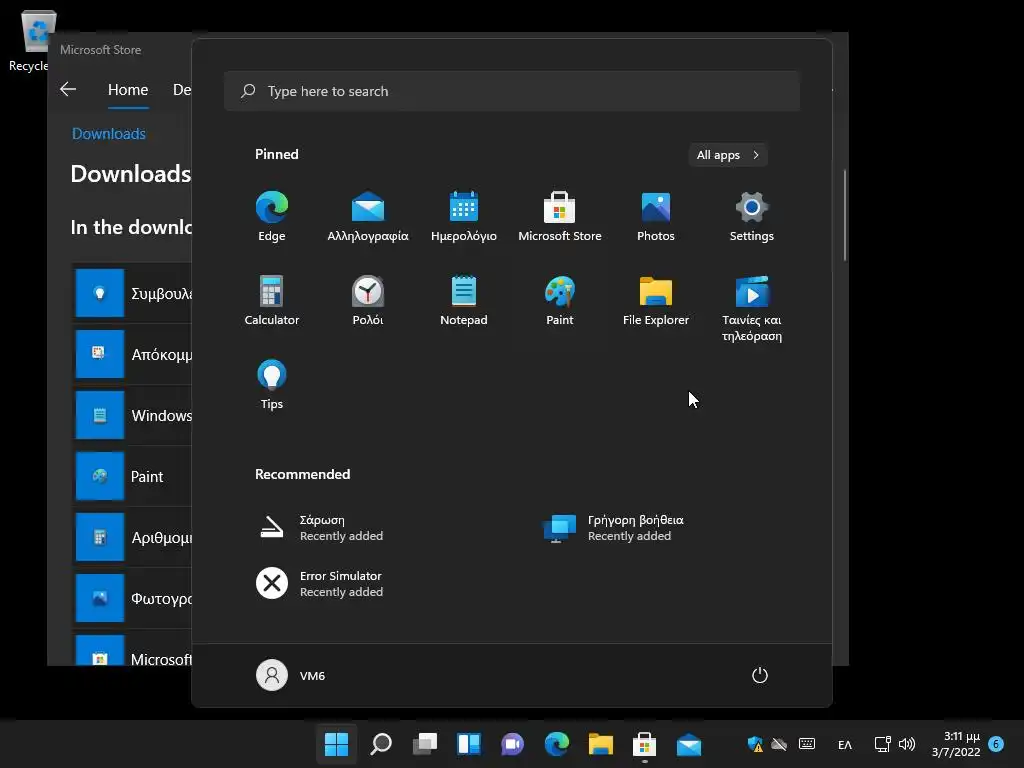Viewport: 1024px width, 768px height.
Task: Open the notification badge showing 6
Action: point(996,744)
